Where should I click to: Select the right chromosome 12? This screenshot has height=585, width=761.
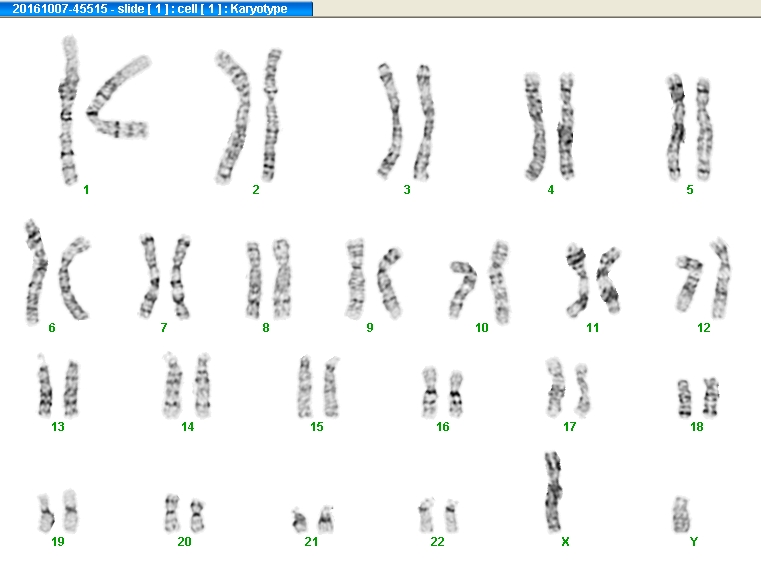pos(721,279)
